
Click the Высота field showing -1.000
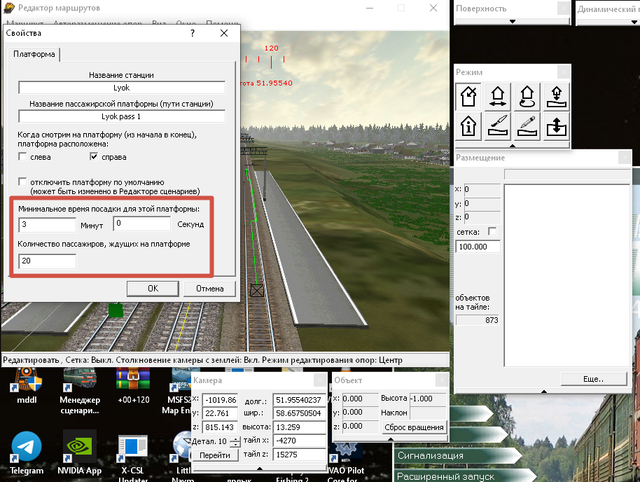(x=428, y=398)
